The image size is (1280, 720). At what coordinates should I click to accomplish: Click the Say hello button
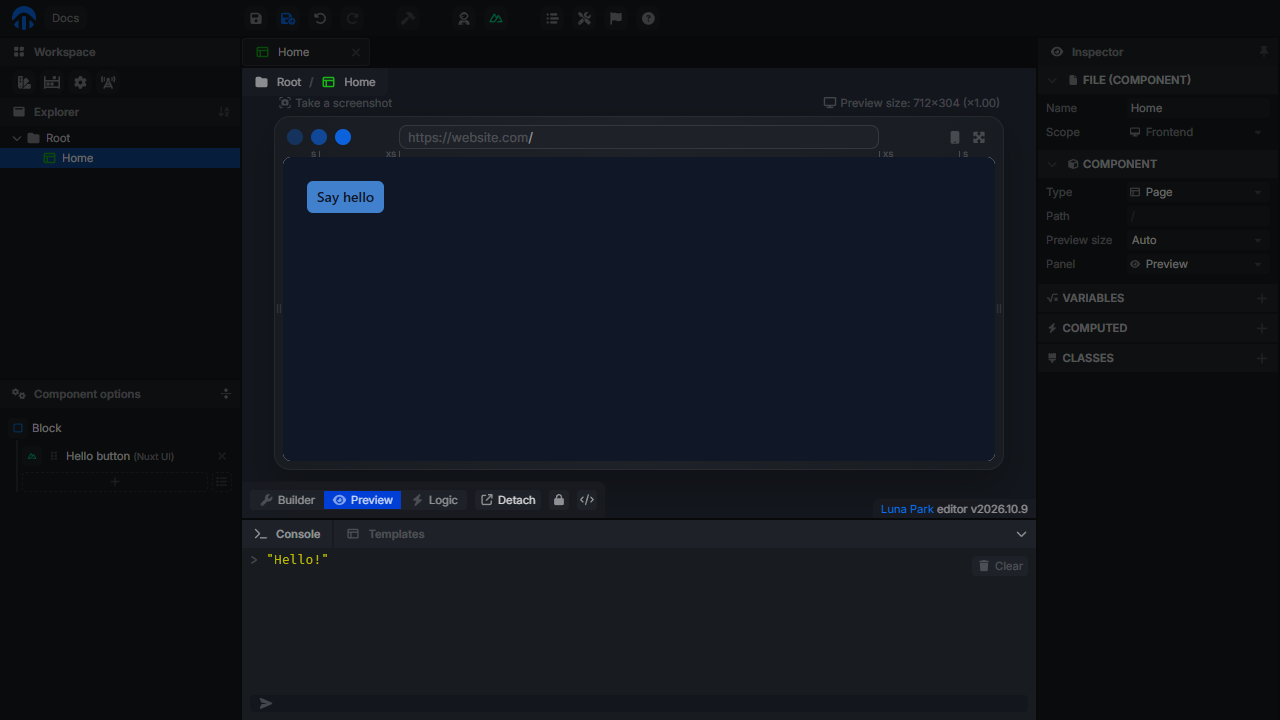[345, 197]
